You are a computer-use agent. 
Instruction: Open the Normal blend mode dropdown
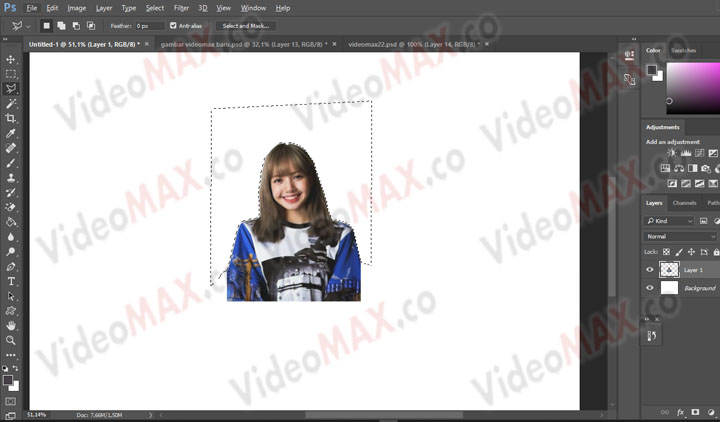point(680,236)
